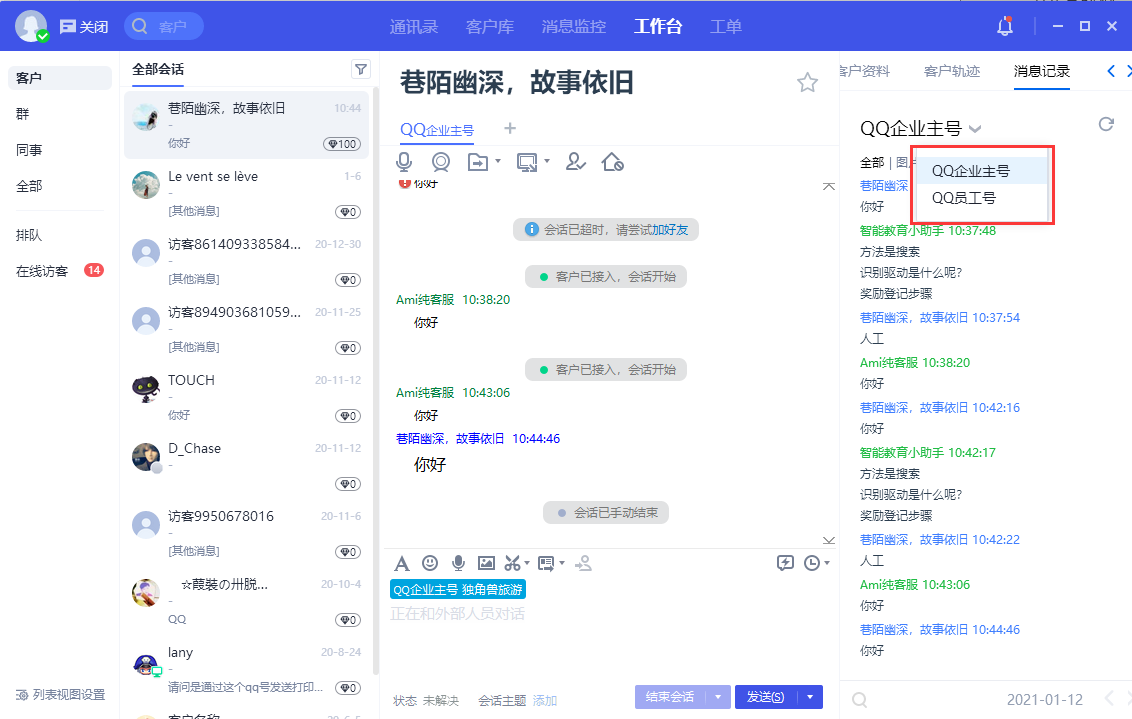This screenshot has width=1132, height=719.
Task: Select the QQ企业主号 chat tab
Action: pos(437,130)
